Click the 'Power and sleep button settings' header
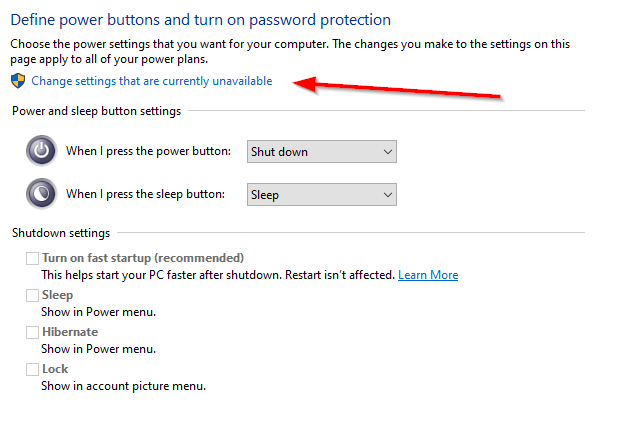Screen dimensions: 617x423 click(x=96, y=111)
